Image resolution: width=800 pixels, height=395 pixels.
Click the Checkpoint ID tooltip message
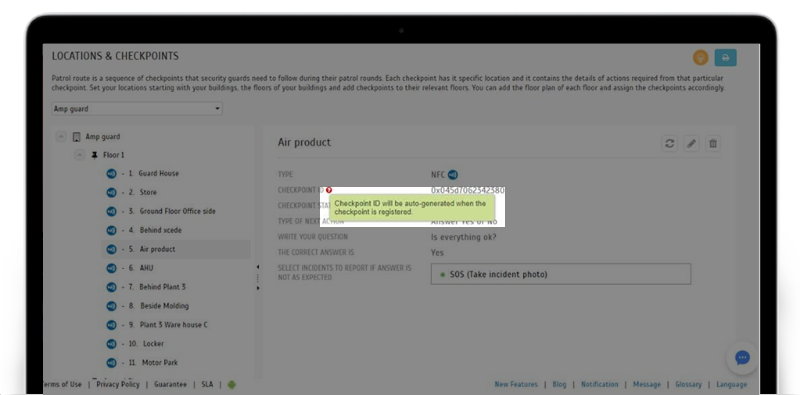412,207
